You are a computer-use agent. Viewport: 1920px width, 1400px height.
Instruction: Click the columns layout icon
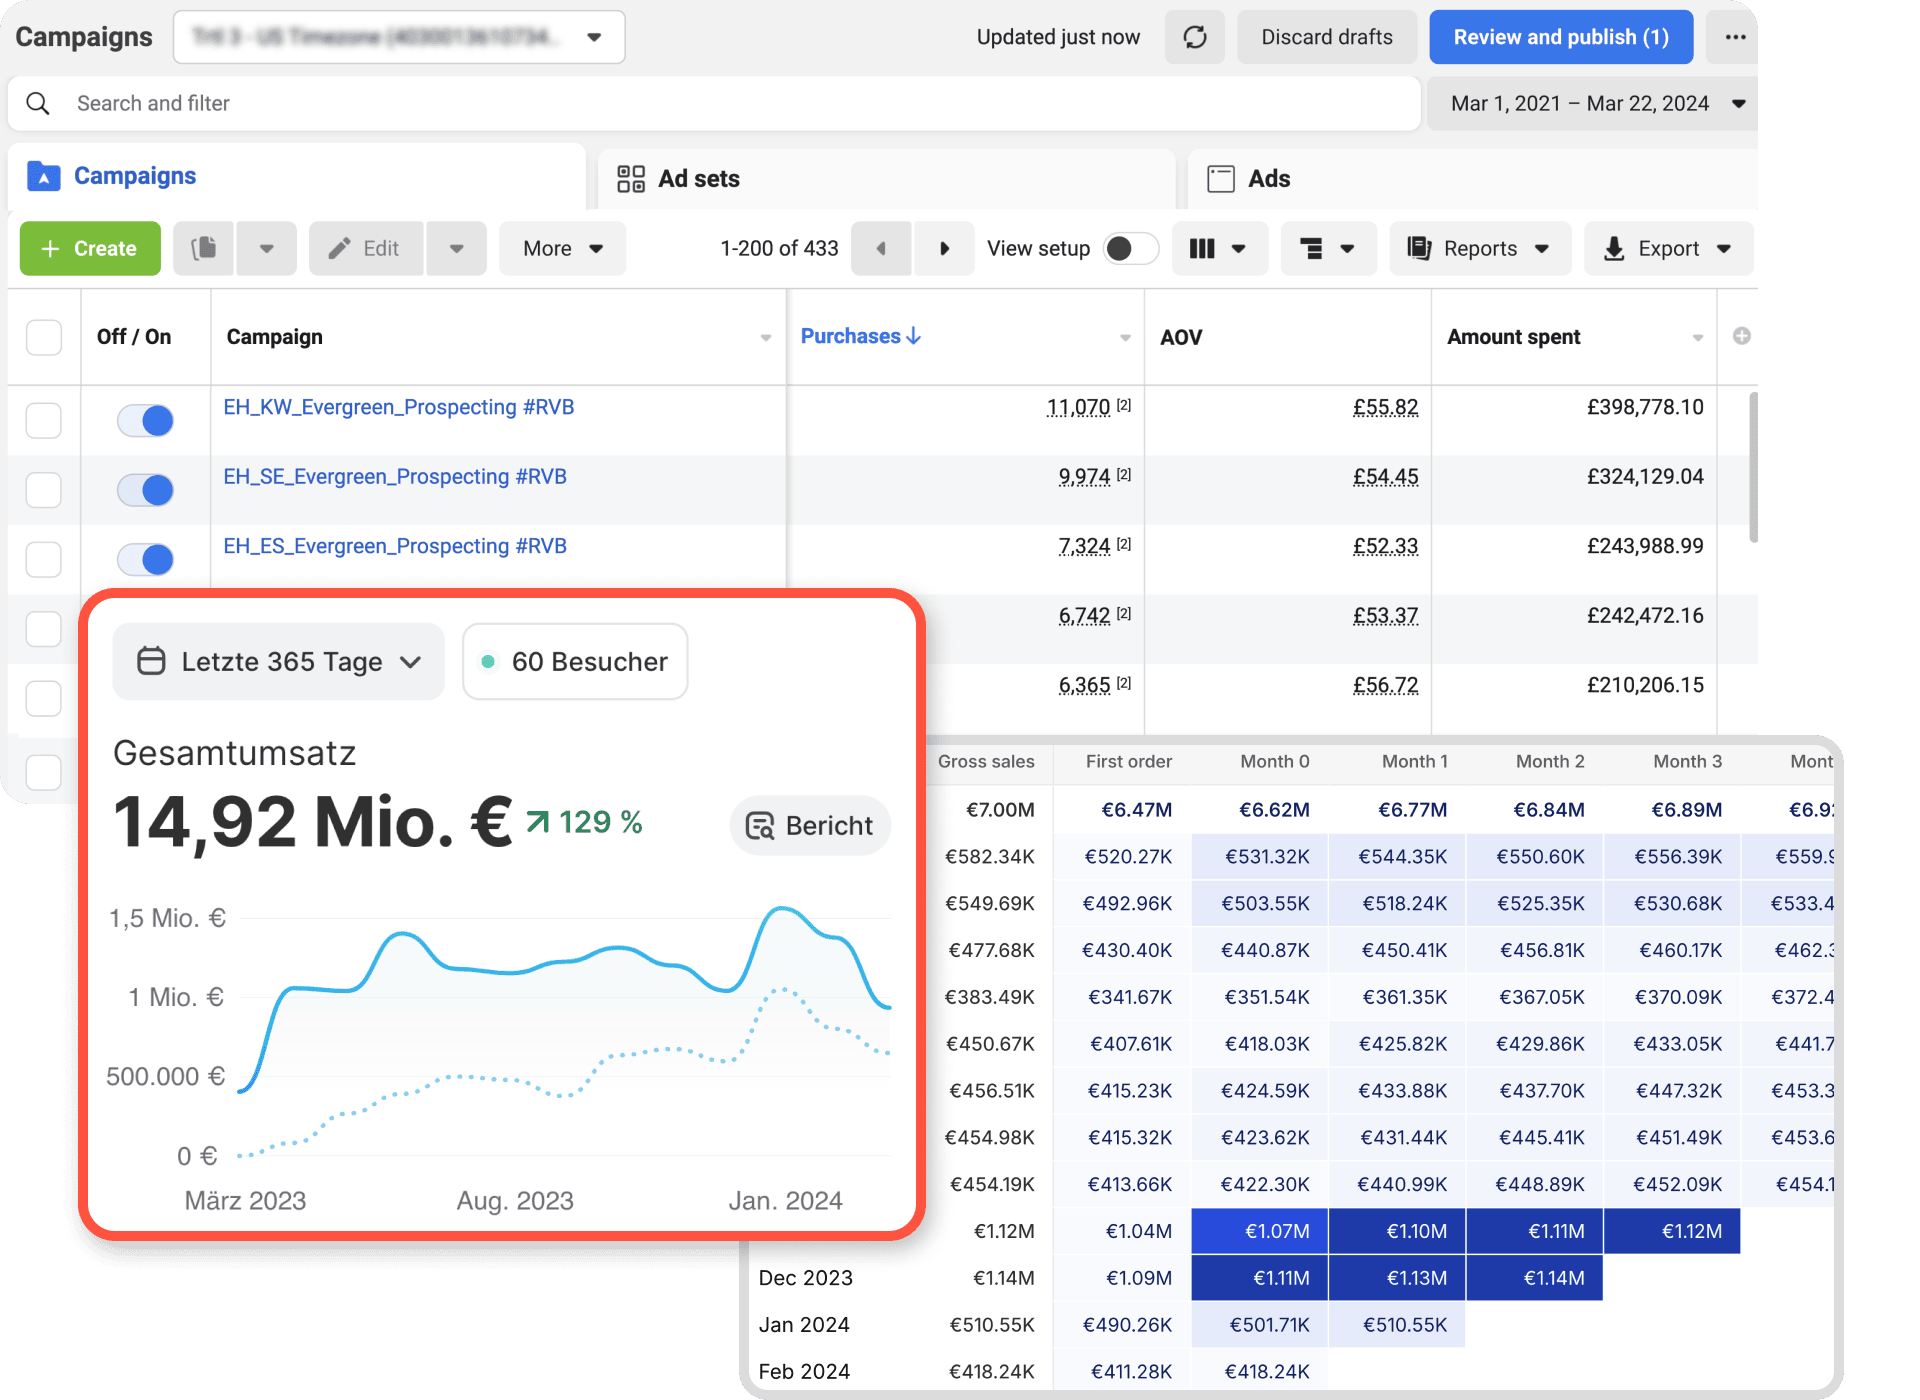tap(1202, 248)
